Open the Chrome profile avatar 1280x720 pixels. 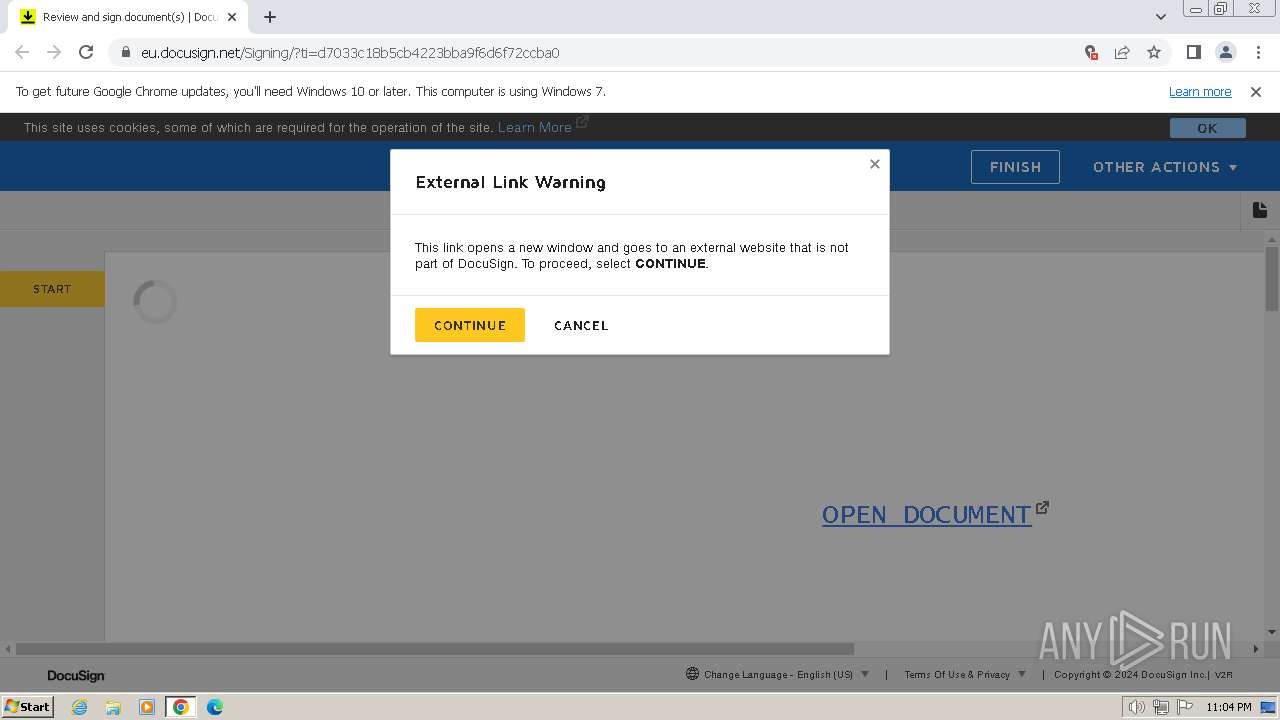(1225, 52)
